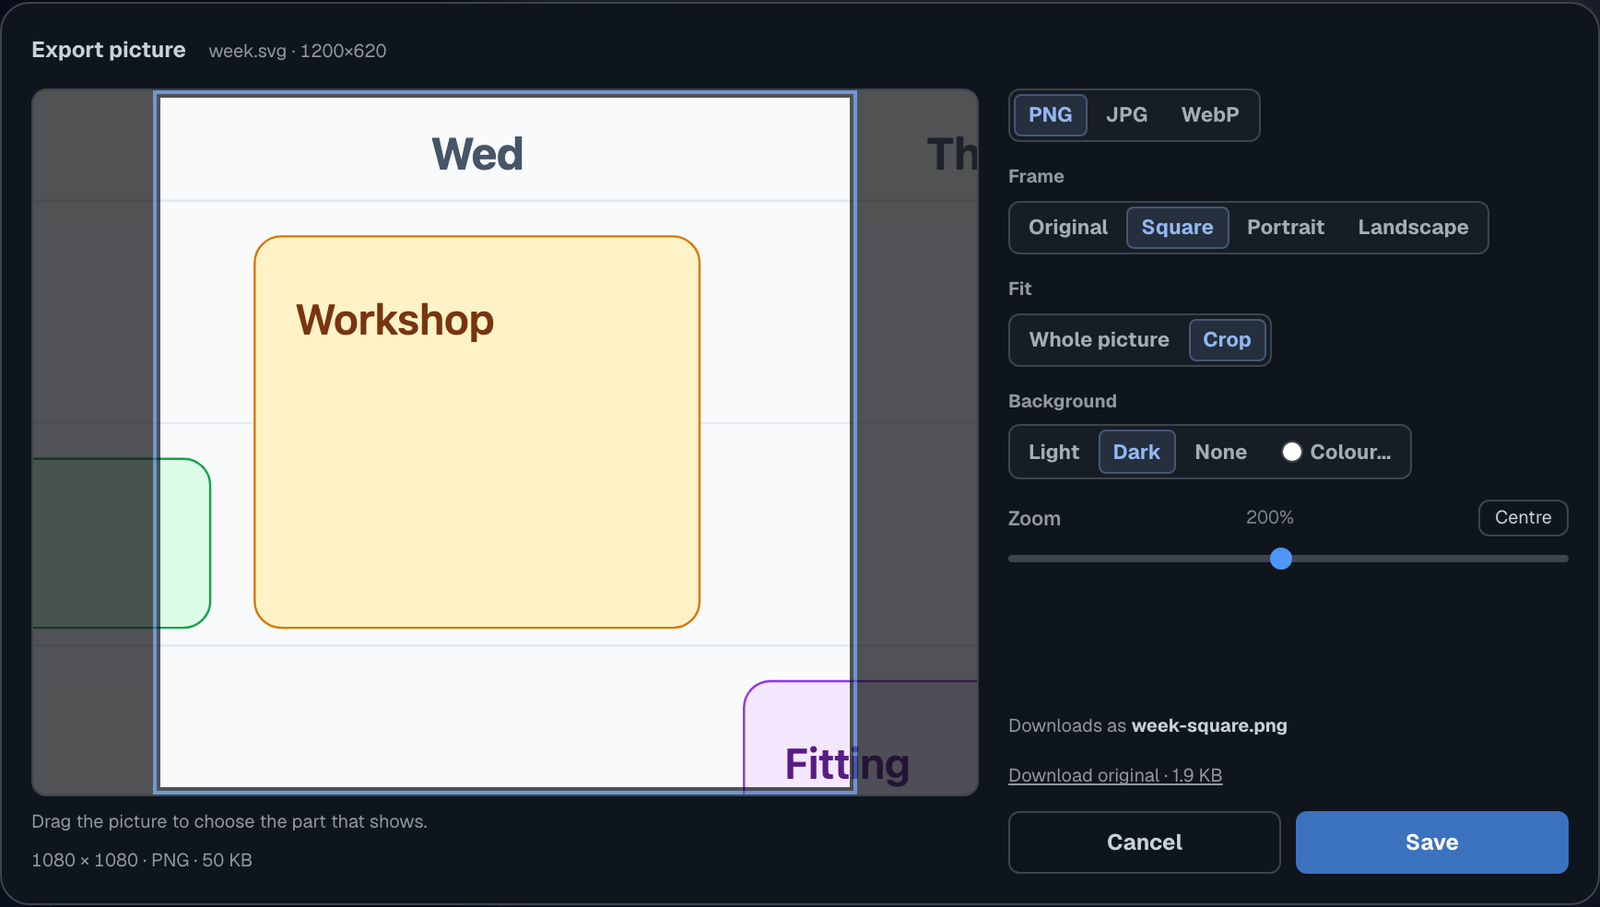1600x907 pixels.
Task: Cancel the export dialog
Action: pos(1144,843)
